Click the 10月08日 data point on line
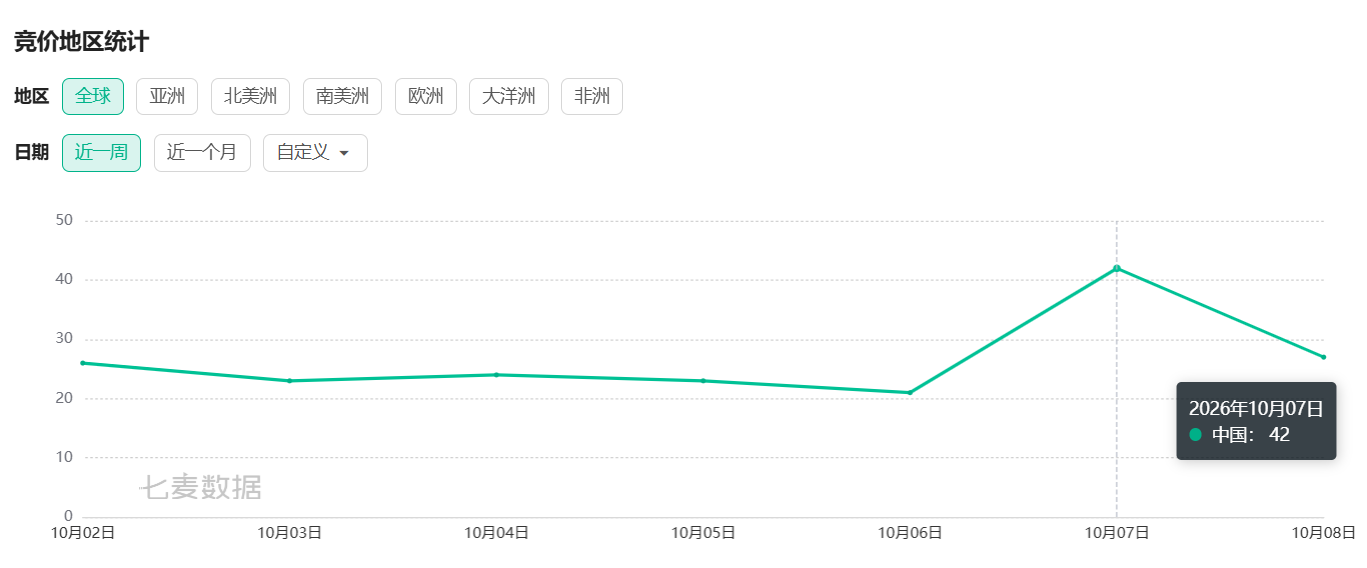The height and width of the screenshot is (568, 1367). tap(1323, 357)
